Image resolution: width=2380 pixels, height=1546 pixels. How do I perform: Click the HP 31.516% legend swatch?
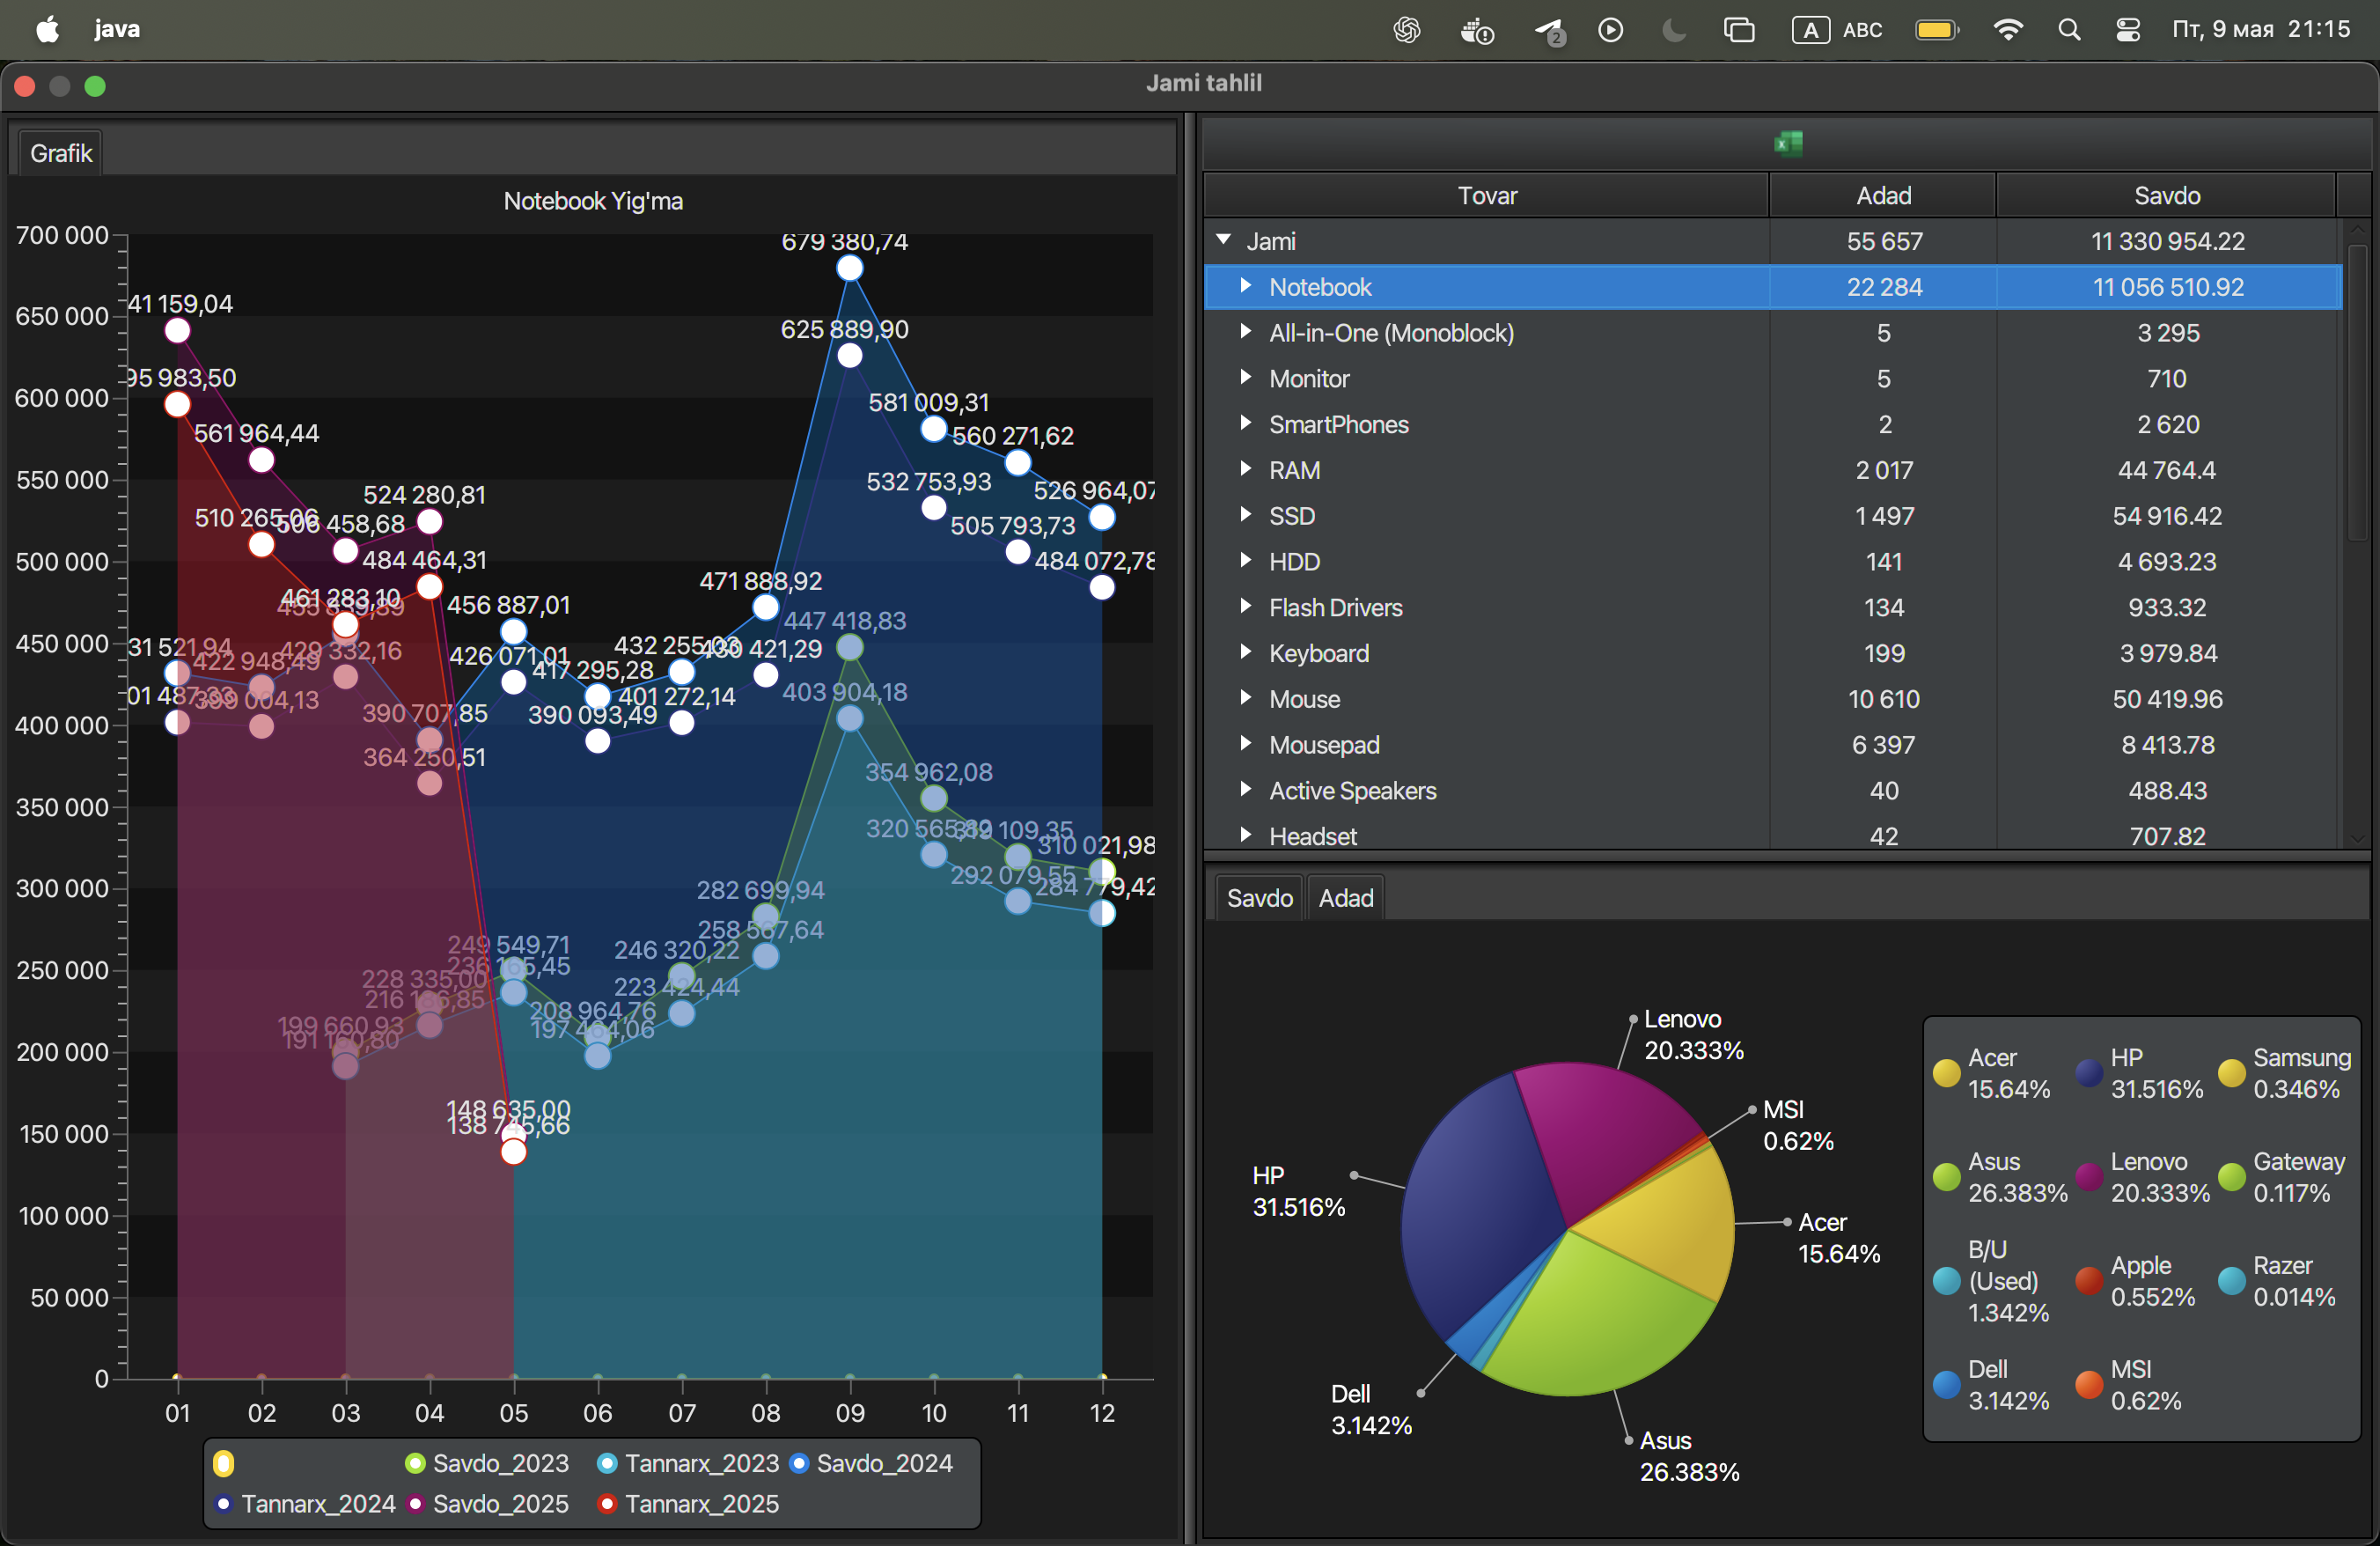pos(2089,1073)
